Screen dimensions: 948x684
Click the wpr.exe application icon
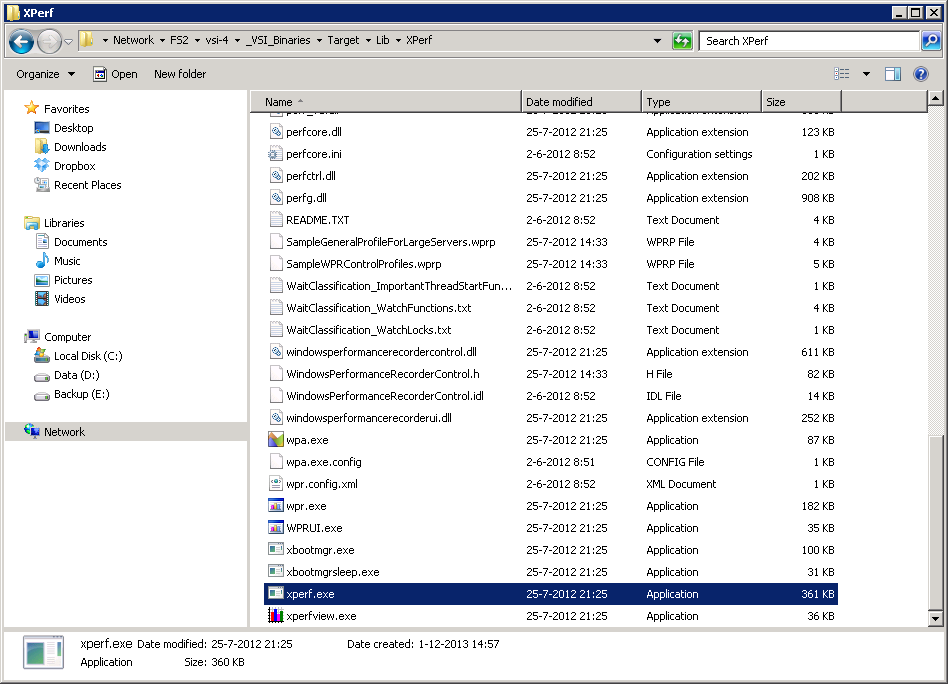[276, 506]
